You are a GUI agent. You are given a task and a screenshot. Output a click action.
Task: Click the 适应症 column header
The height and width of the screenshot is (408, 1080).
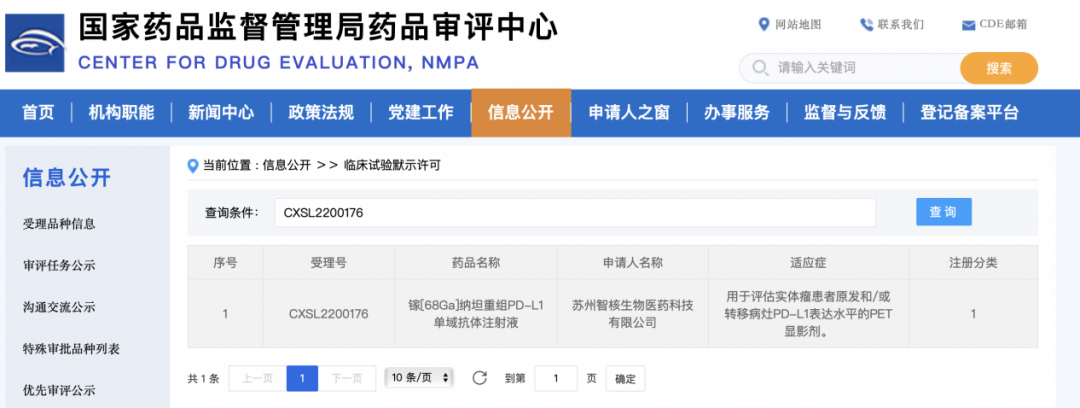pyautogui.click(x=809, y=263)
